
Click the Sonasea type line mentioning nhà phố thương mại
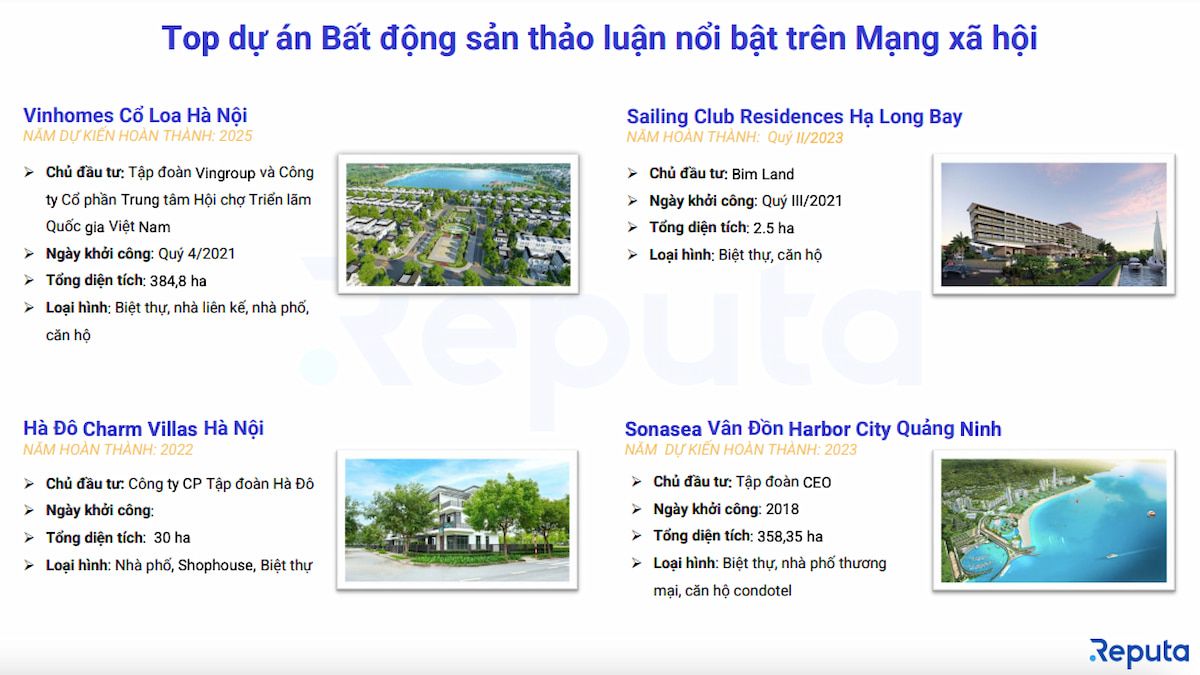pyautogui.click(x=770, y=563)
